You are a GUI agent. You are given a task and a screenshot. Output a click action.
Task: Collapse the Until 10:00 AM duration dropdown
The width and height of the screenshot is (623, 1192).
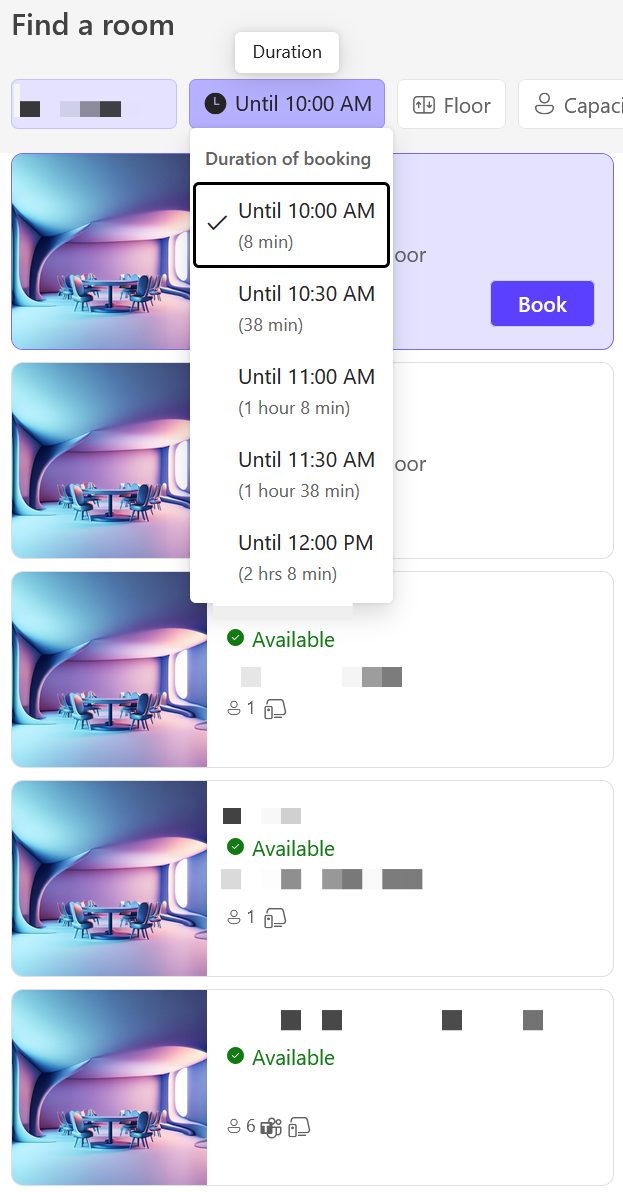pos(287,104)
